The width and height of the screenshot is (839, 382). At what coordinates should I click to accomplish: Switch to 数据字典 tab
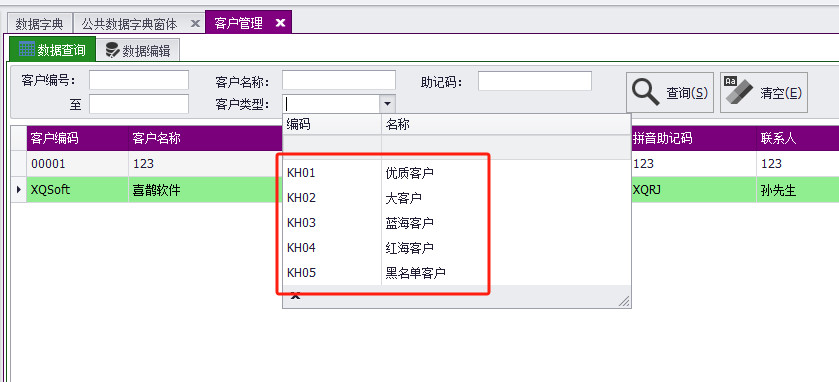tap(39, 24)
